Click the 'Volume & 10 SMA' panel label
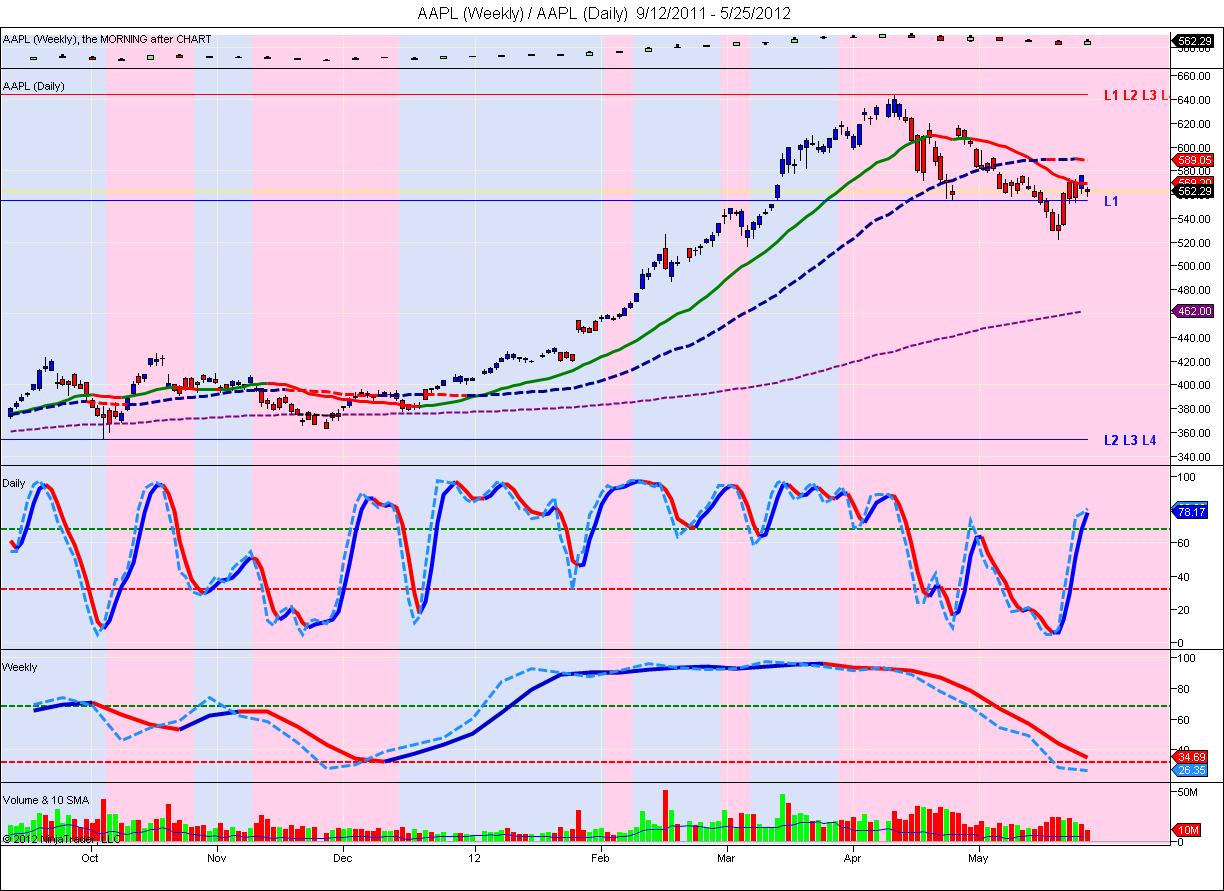This screenshot has width=1224, height=891. tap(45, 799)
